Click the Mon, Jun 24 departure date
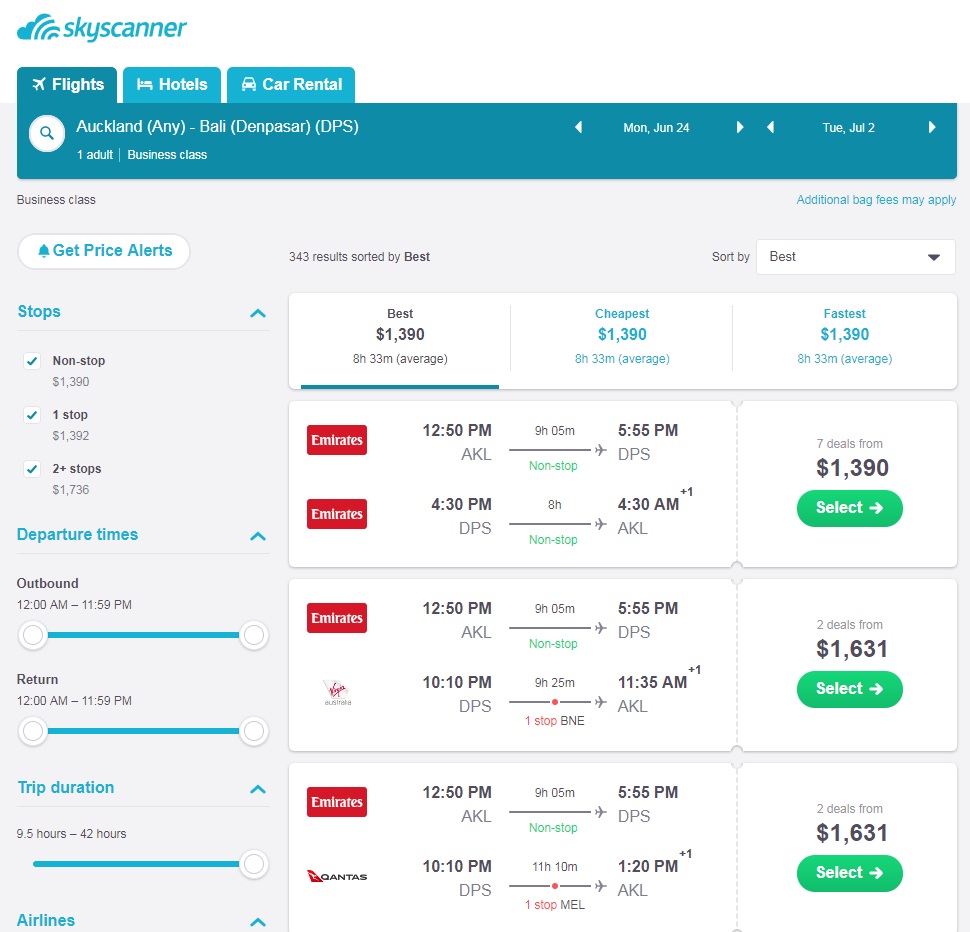The image size is (970, 932). coord(656,128)
